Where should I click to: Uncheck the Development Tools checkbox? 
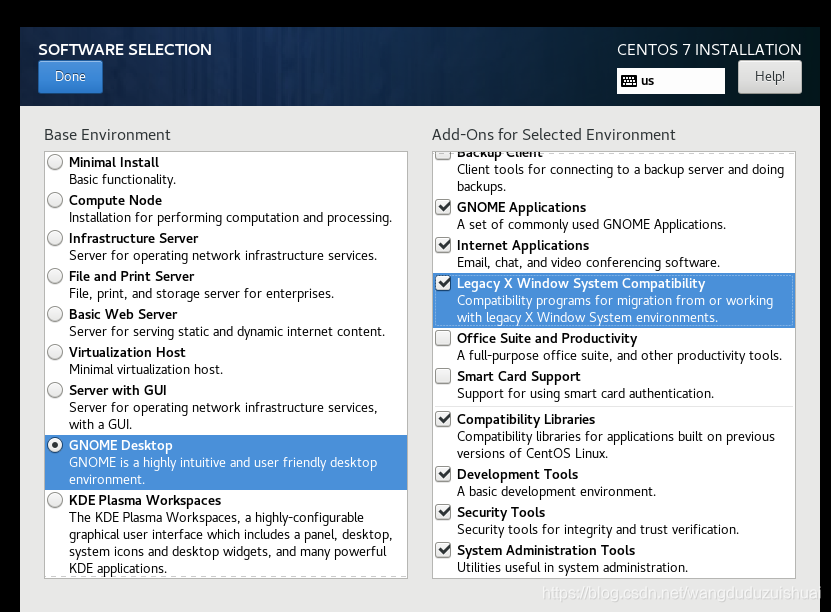click(443, 474)
